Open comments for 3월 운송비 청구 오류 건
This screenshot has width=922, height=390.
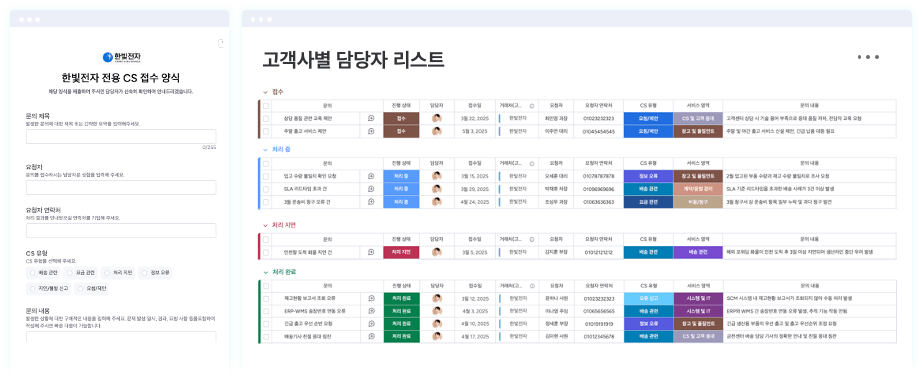point(371,202)
